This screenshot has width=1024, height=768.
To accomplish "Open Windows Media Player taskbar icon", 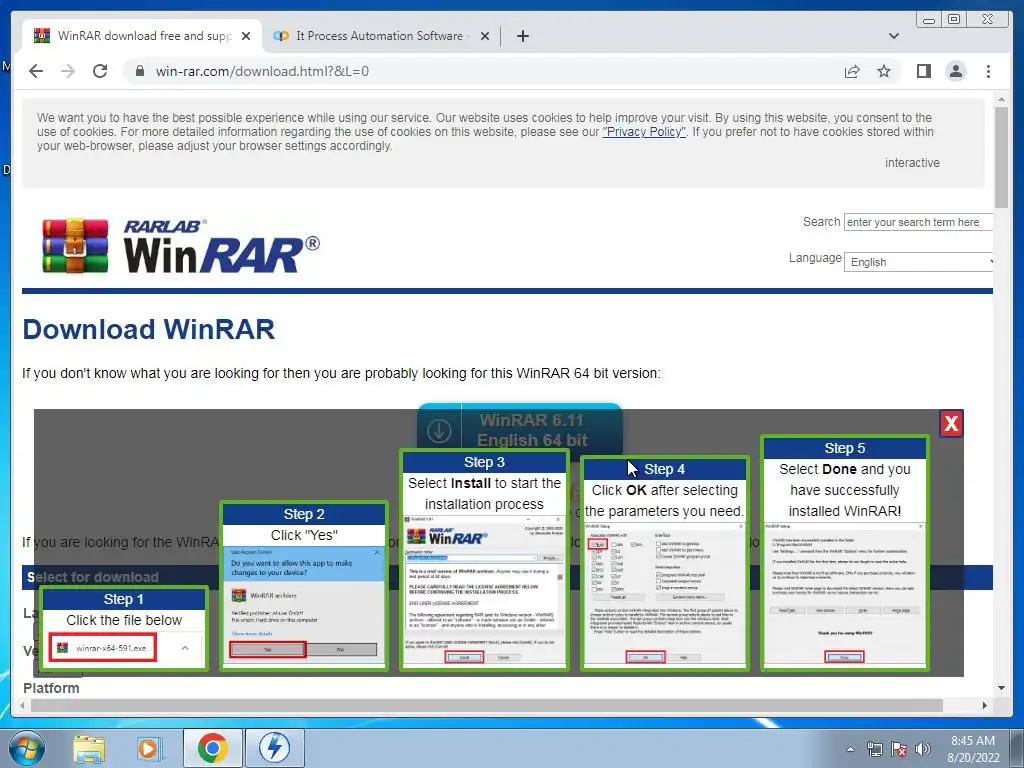I will click(149, 748).
